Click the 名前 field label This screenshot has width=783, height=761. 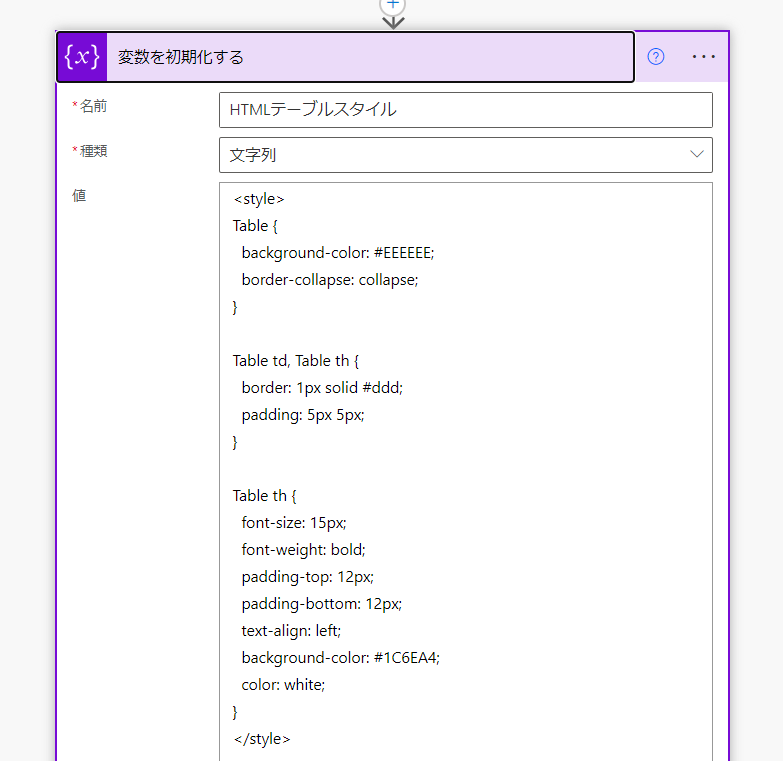point(93,106)
